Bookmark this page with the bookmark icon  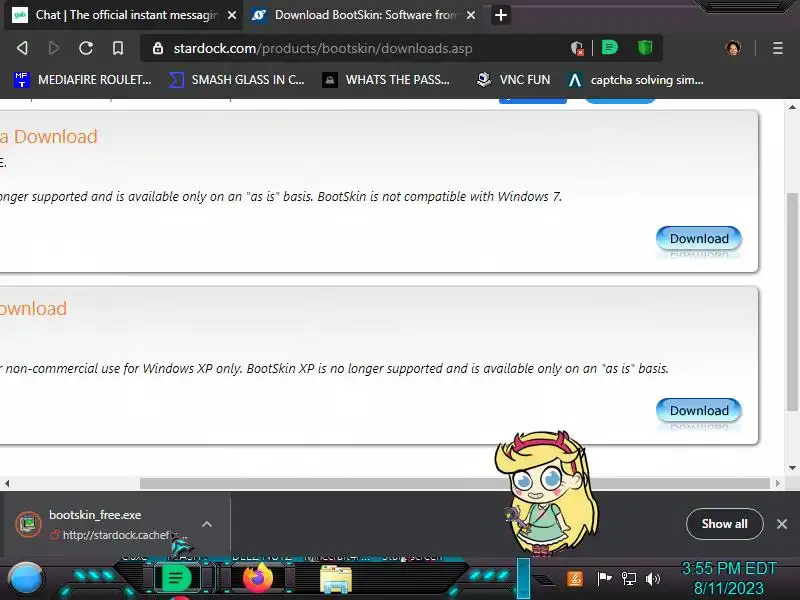click(118, 48)
